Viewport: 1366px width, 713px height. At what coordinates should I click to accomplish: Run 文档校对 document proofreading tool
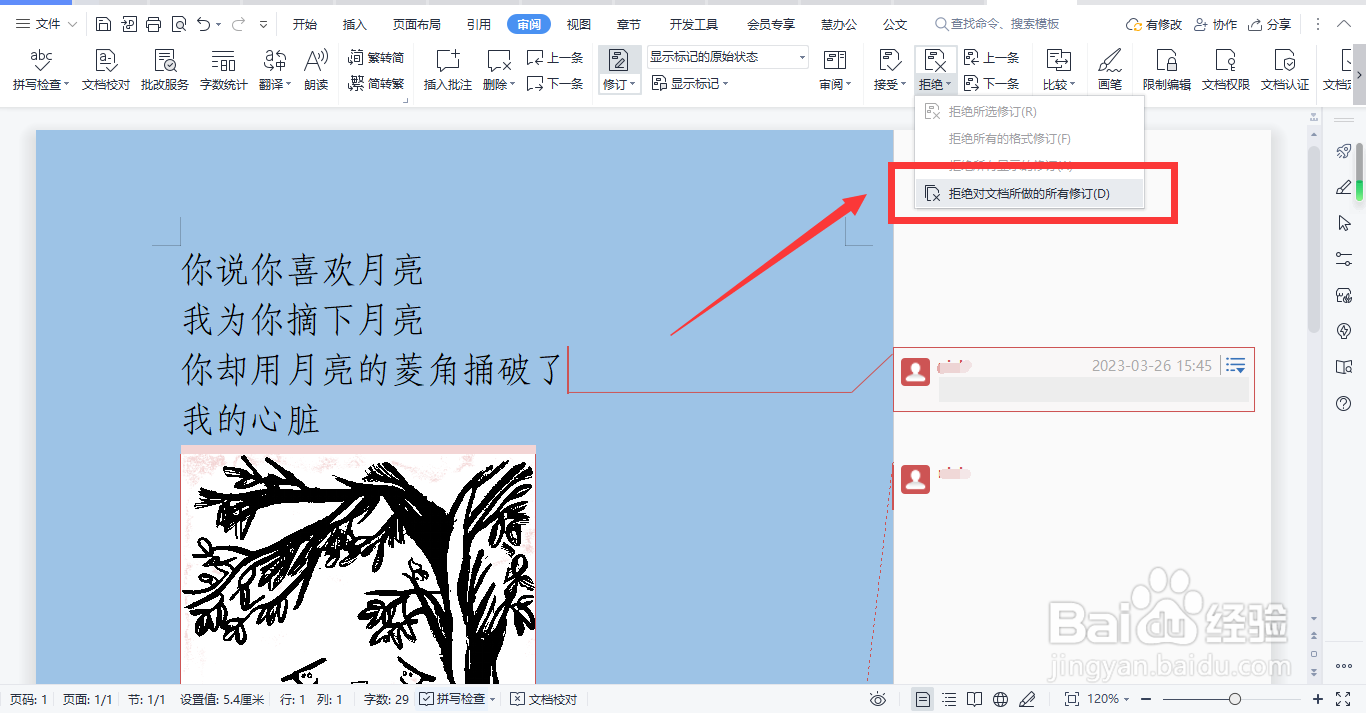[x=106, y=71]
